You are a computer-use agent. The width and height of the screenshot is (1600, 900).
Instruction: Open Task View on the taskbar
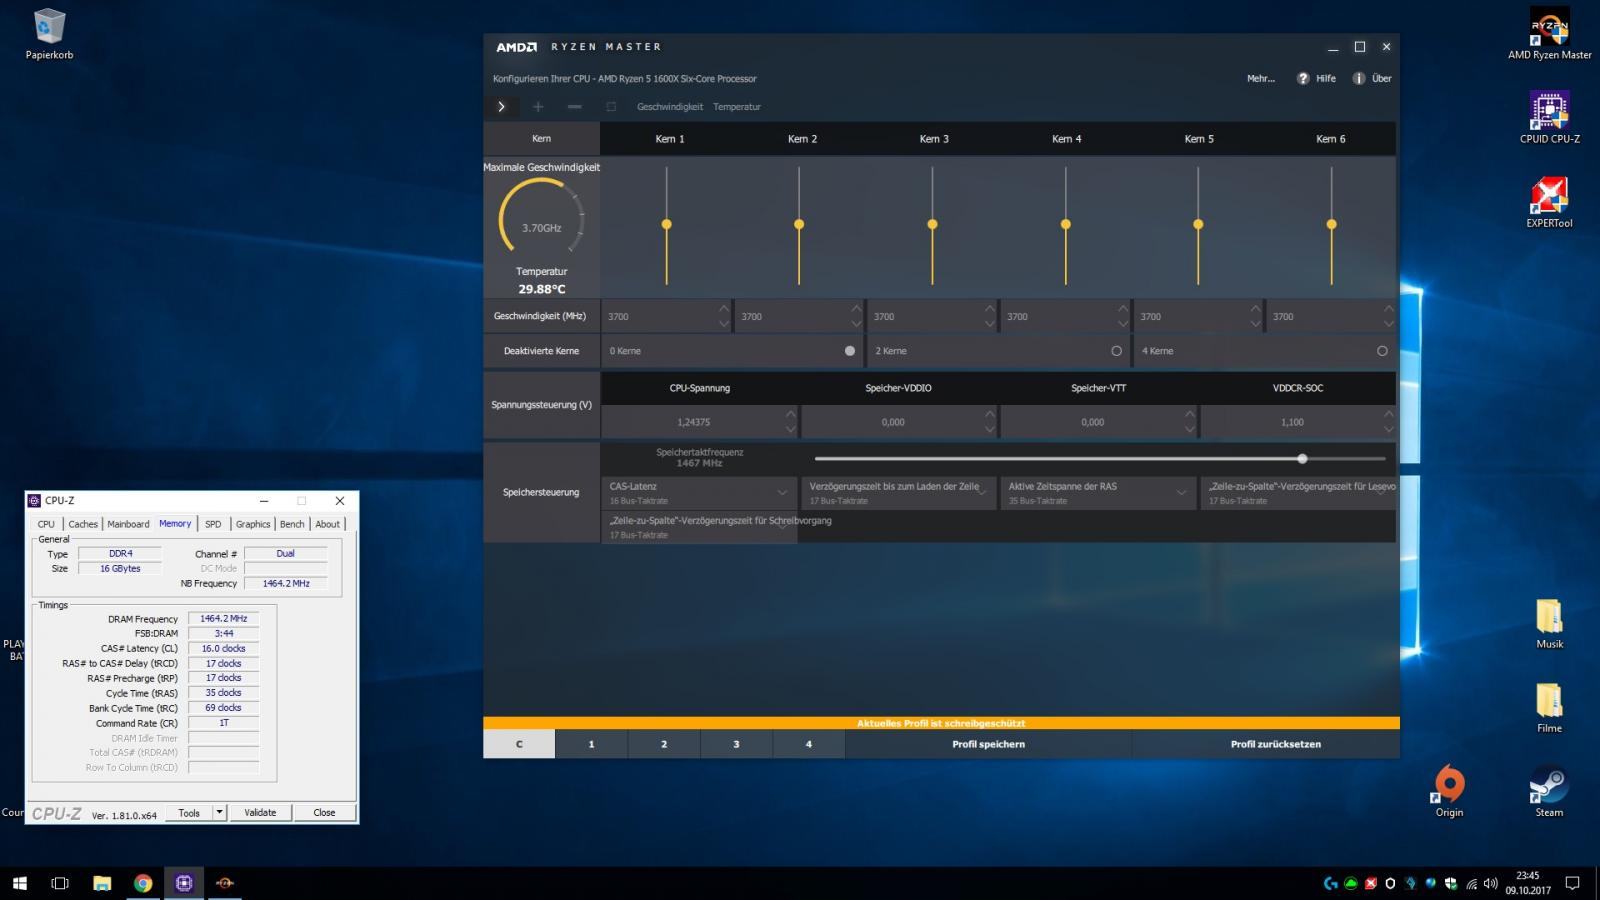(60, 883)
